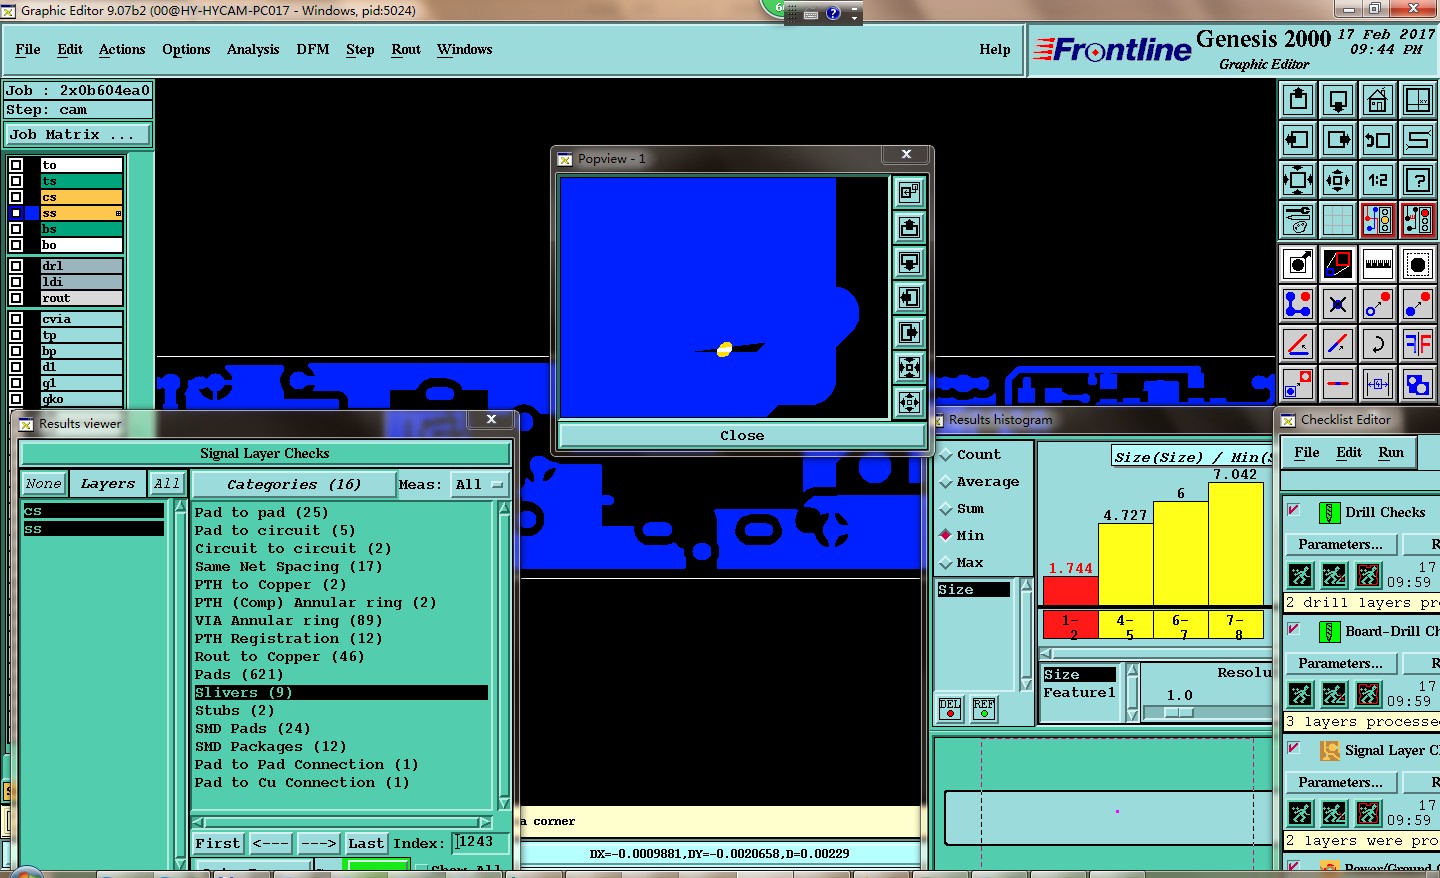
Task: Click the connected blue and red dots icon
Action: pyautogui.click(x=1298, y=304)
